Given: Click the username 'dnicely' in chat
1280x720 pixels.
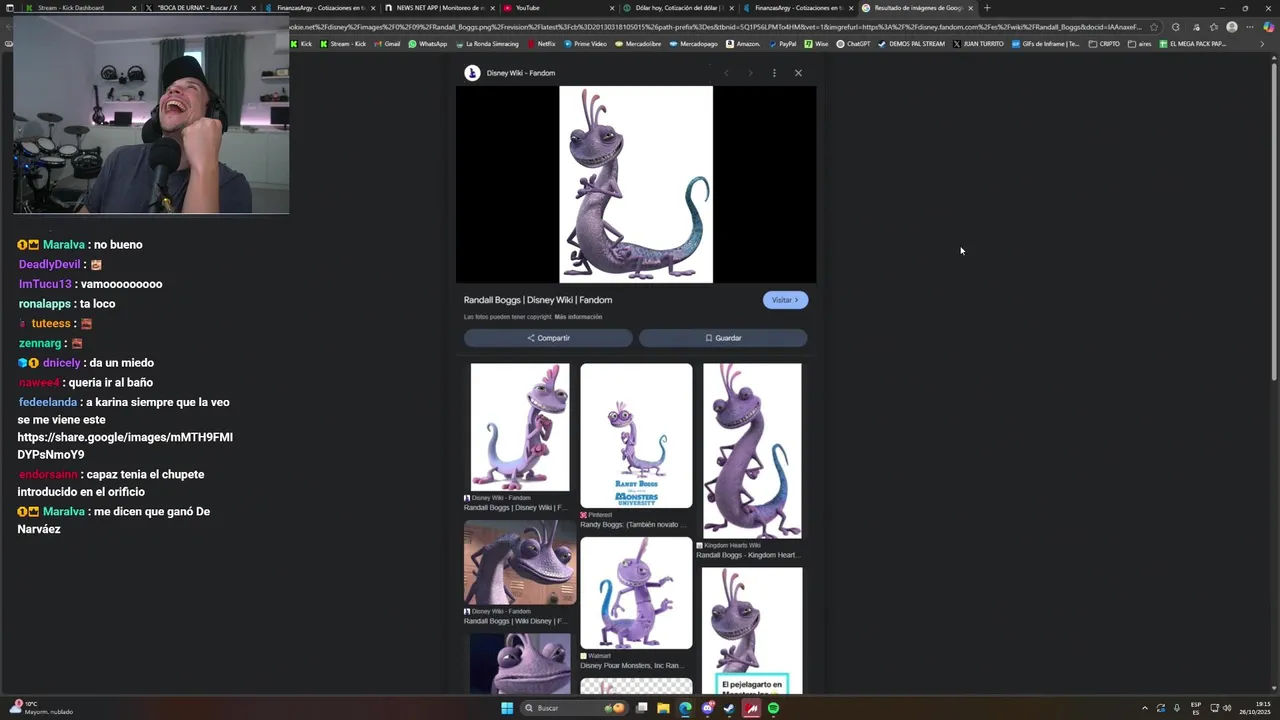Looking at the screenshot, I should tap(61, 363).
